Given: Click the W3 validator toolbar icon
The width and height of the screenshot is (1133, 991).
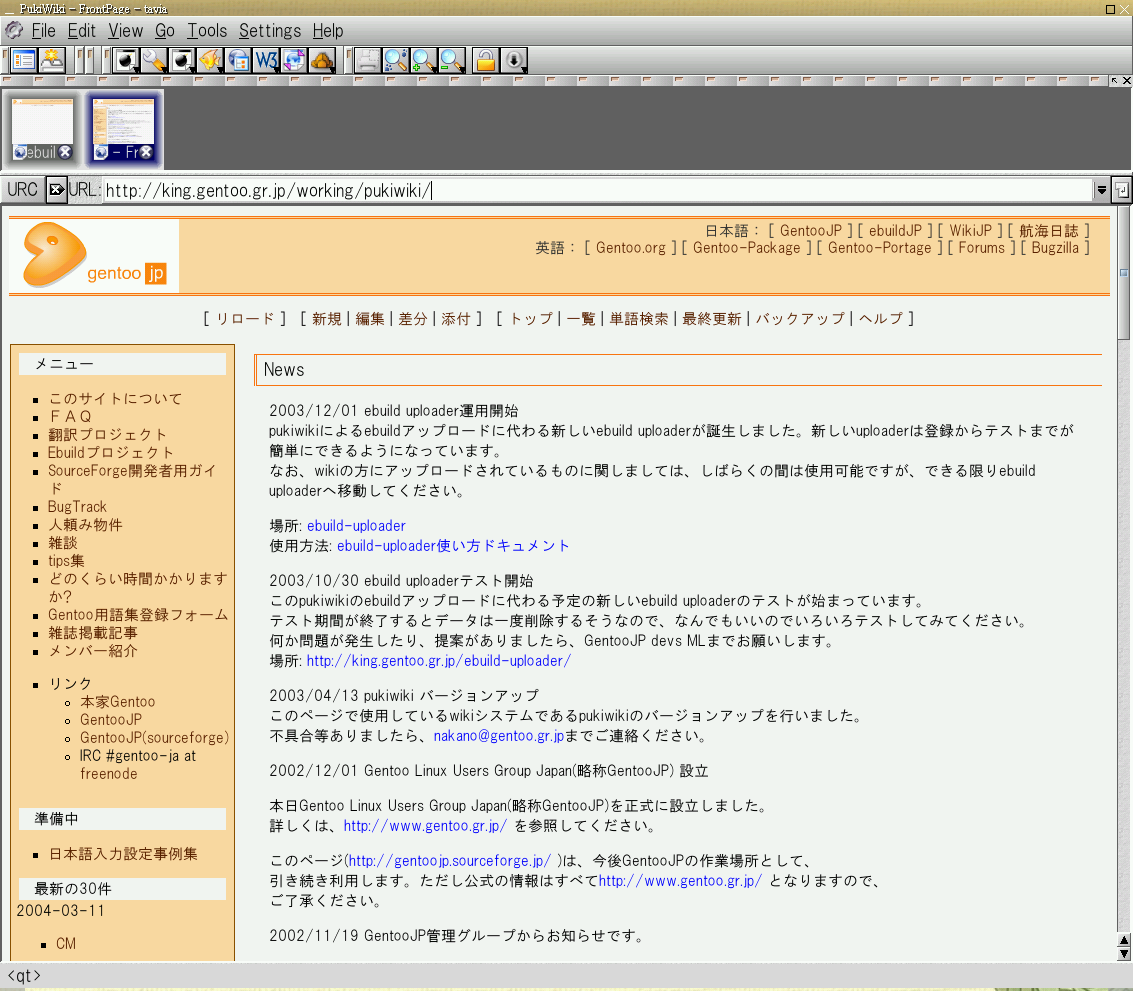Looking at the screenshot, I should pos(266,61).
